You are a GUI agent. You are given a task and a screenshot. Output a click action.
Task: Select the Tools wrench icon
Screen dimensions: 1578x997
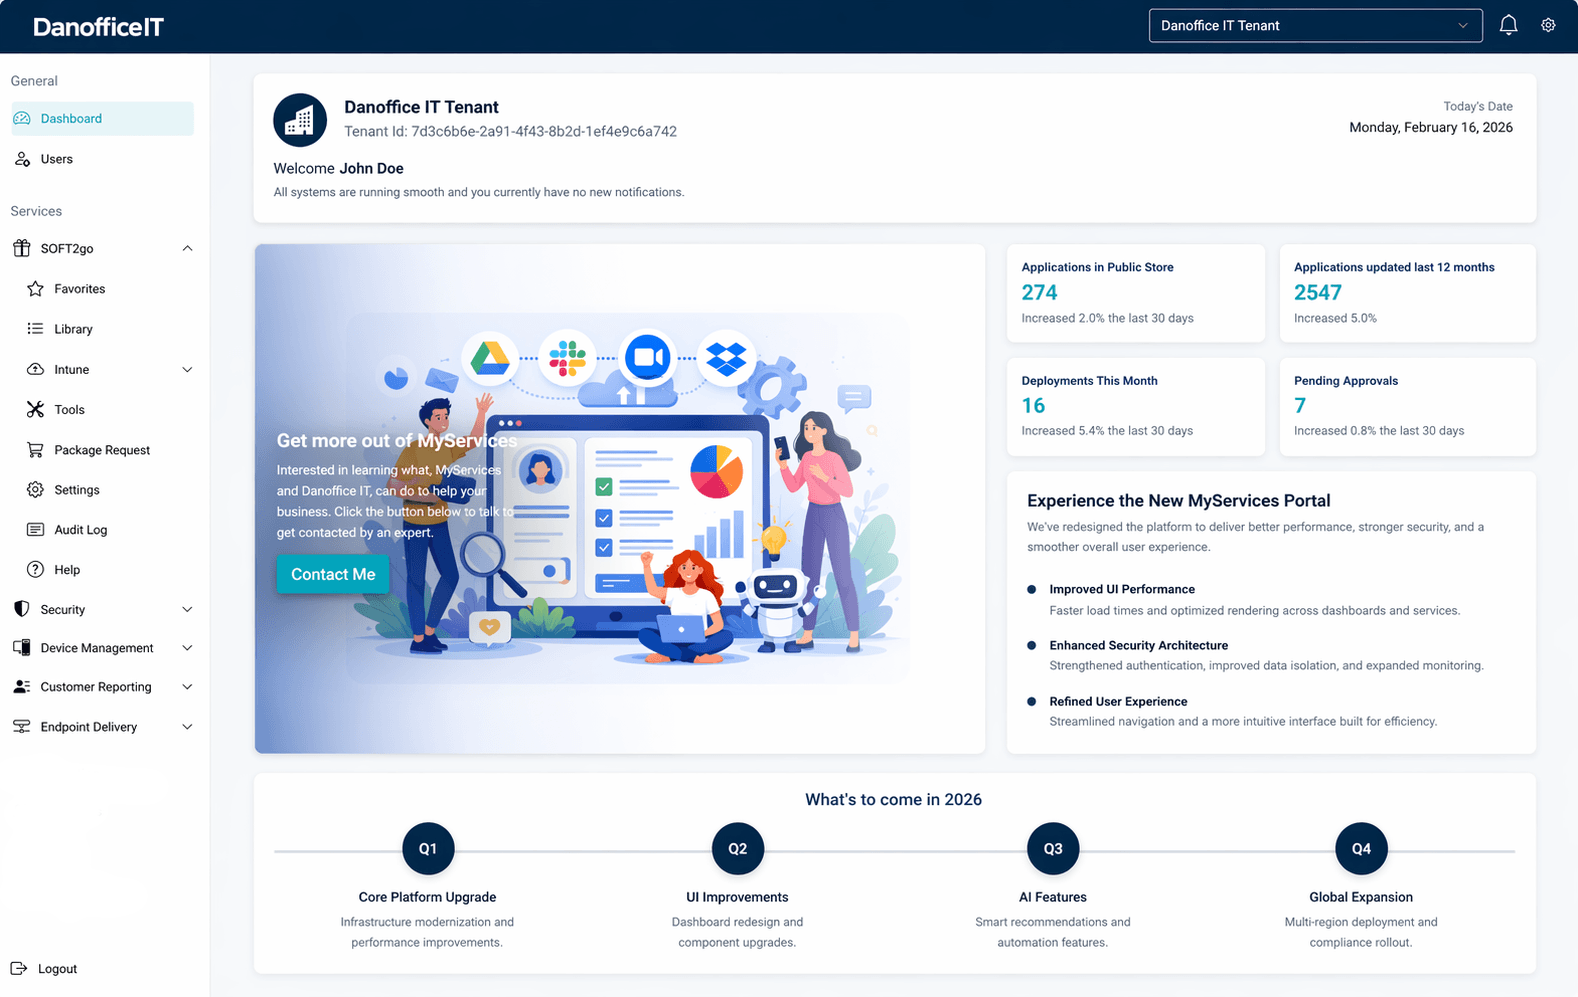pyautogui.click(x=35, y=409)
